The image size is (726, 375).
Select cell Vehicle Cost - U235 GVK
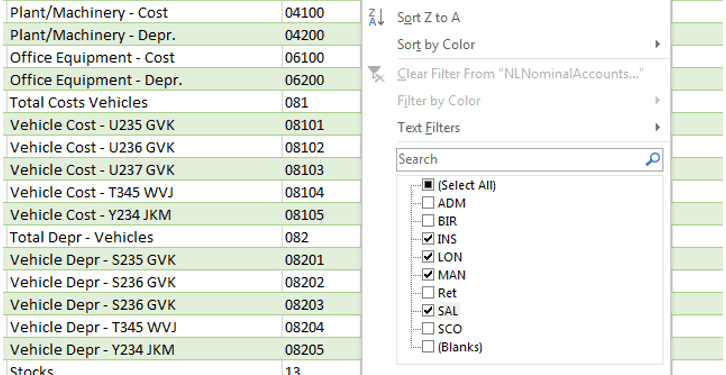143,125
